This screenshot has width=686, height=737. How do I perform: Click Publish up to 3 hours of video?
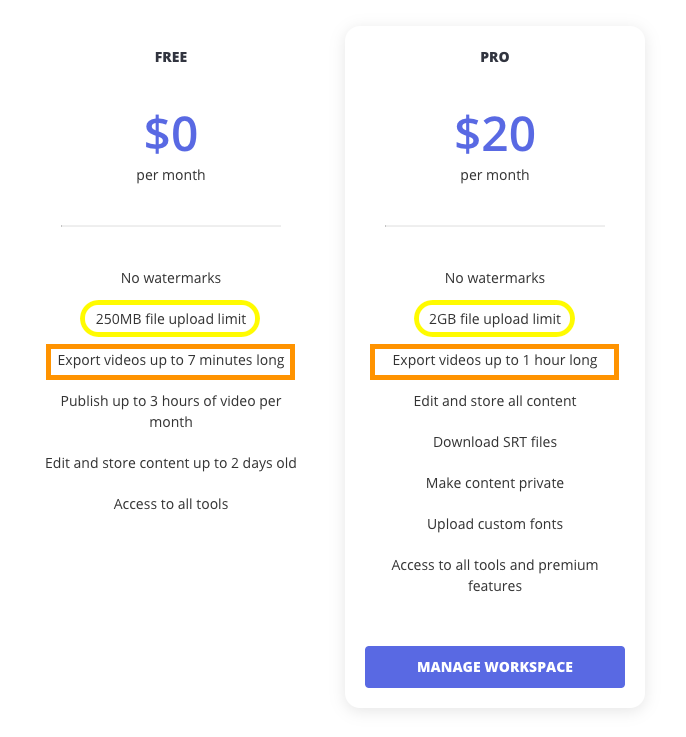(171, 411)
